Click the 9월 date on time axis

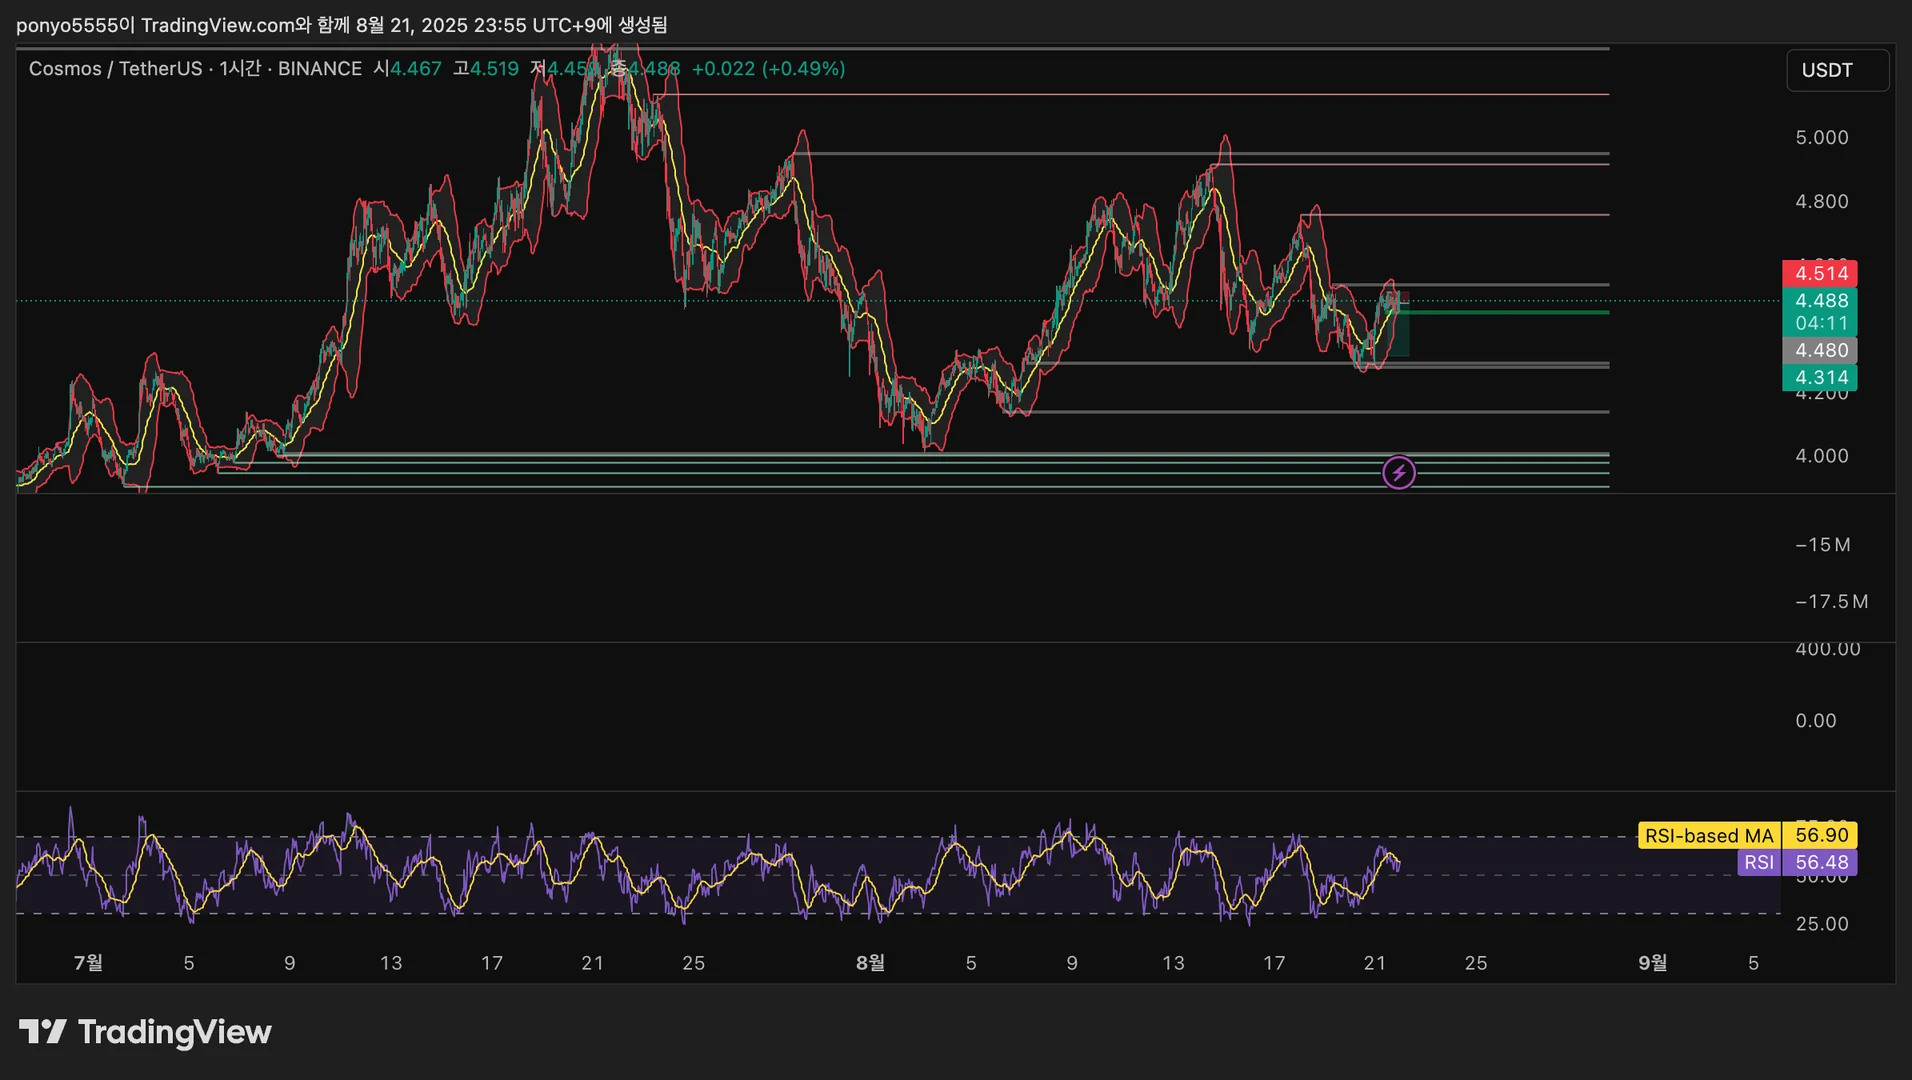tap(1652, 962)
